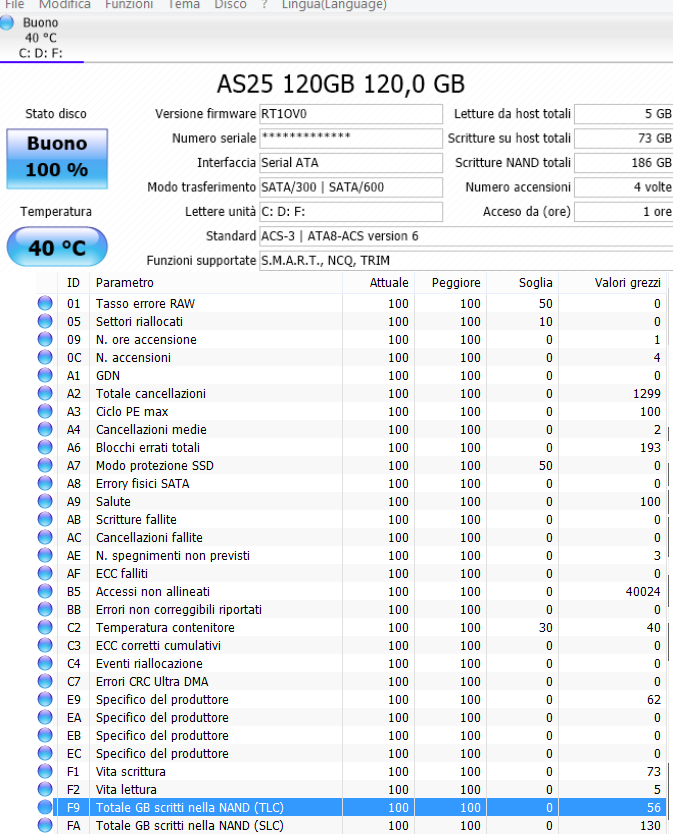Click status icon of Modo protezione SSD row

point(45,465)
